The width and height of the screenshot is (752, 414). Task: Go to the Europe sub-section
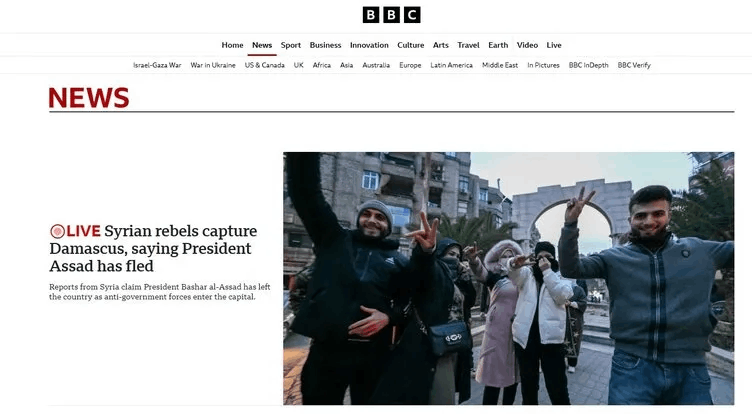pos(410,65)
